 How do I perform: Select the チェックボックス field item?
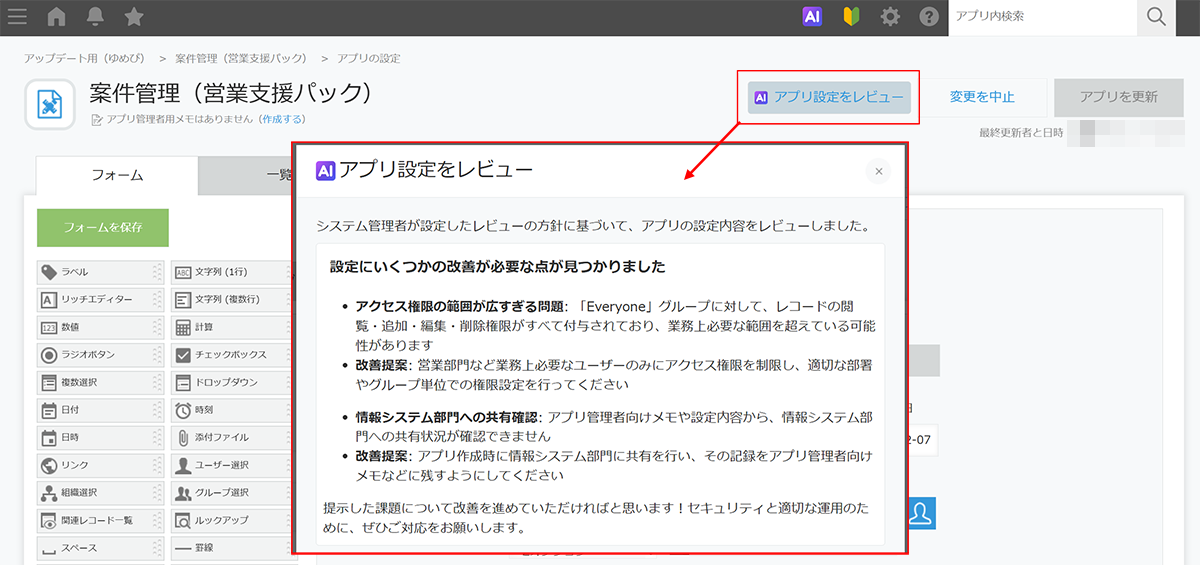coord(228,355)
